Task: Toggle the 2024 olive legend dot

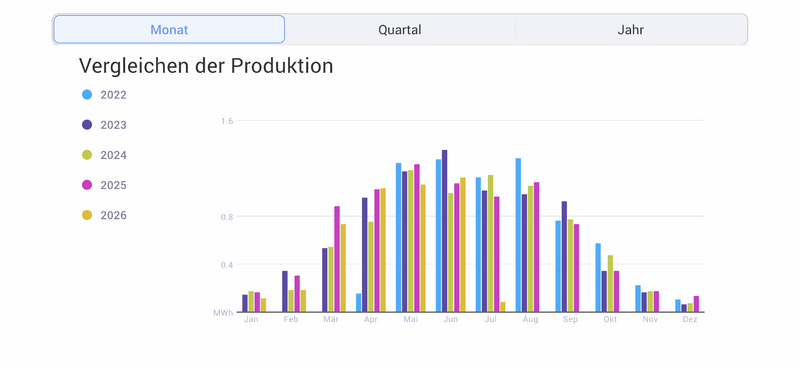Action: (87, 155)
